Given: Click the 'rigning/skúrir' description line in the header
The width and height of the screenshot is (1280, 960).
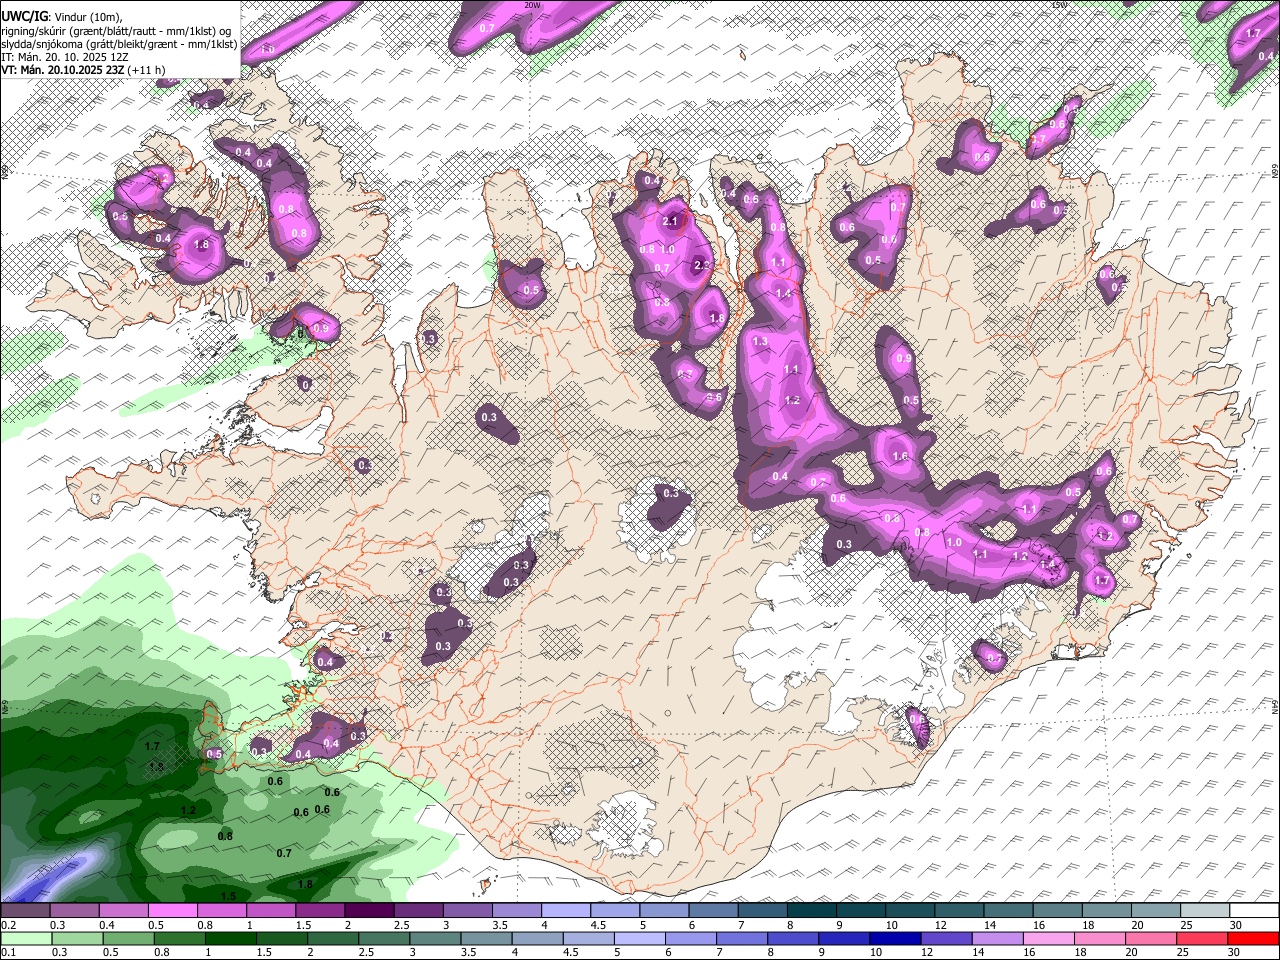Looking at the screenshot, I should [x=116, y=30].
